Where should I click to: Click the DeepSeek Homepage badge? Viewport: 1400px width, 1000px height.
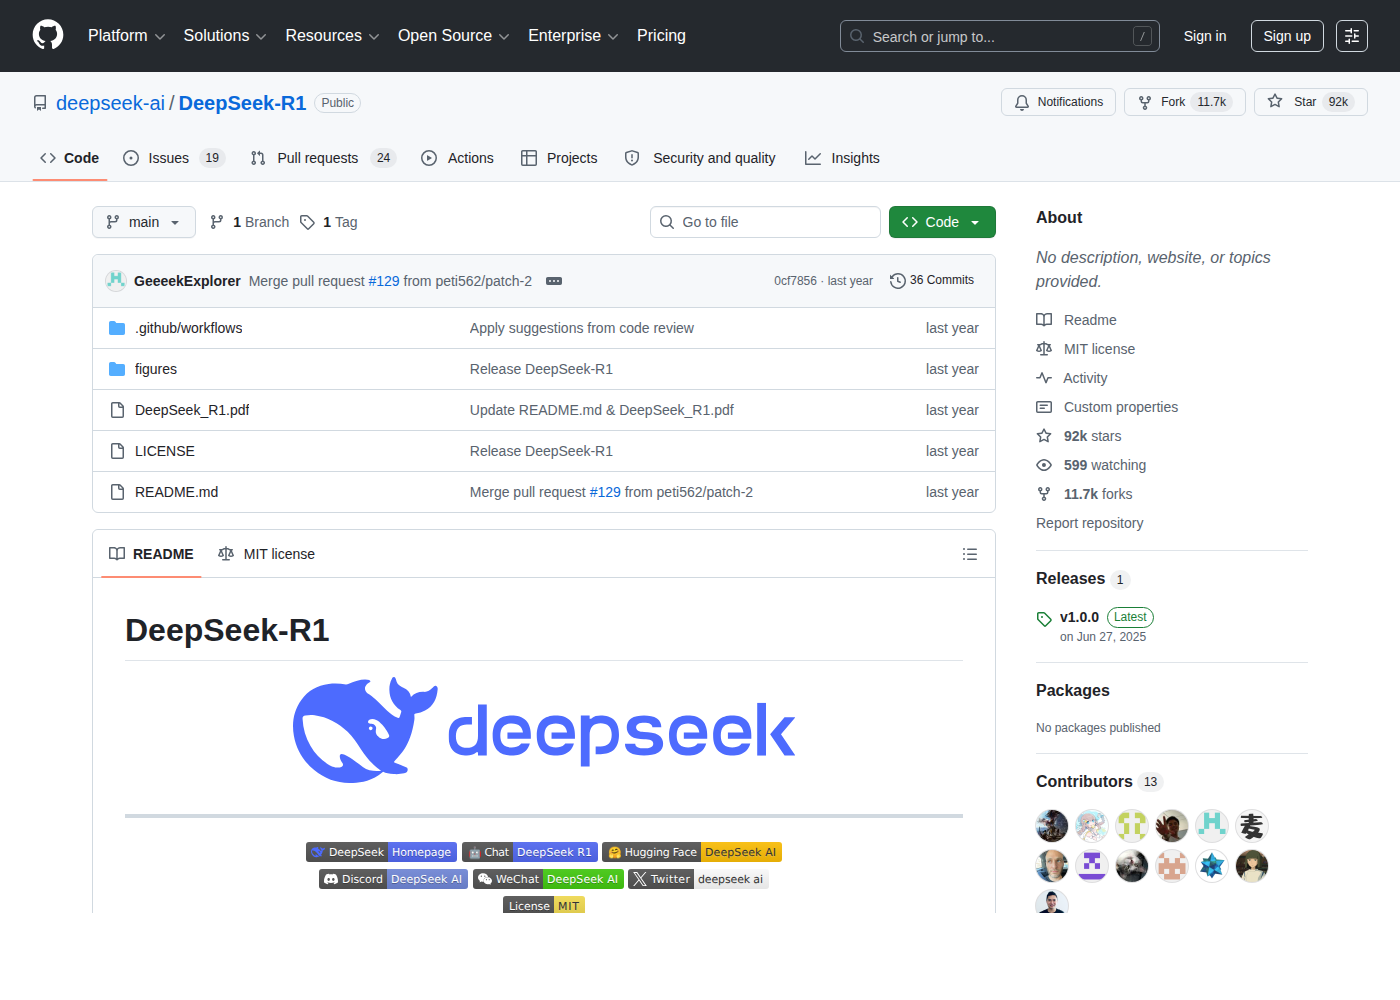pos(381,852)
